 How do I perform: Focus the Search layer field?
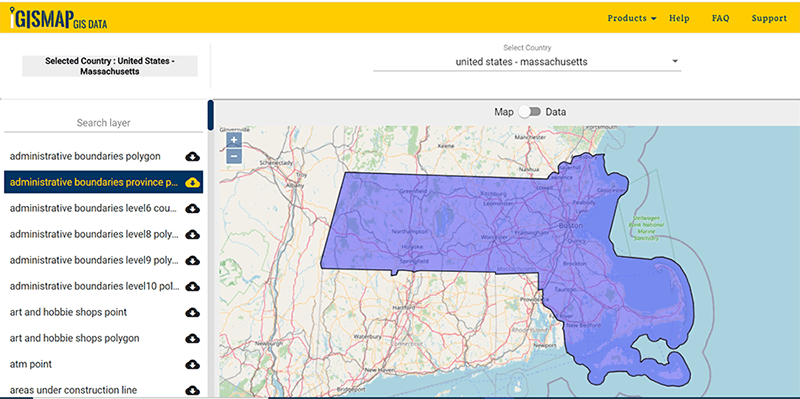(104, 123)
